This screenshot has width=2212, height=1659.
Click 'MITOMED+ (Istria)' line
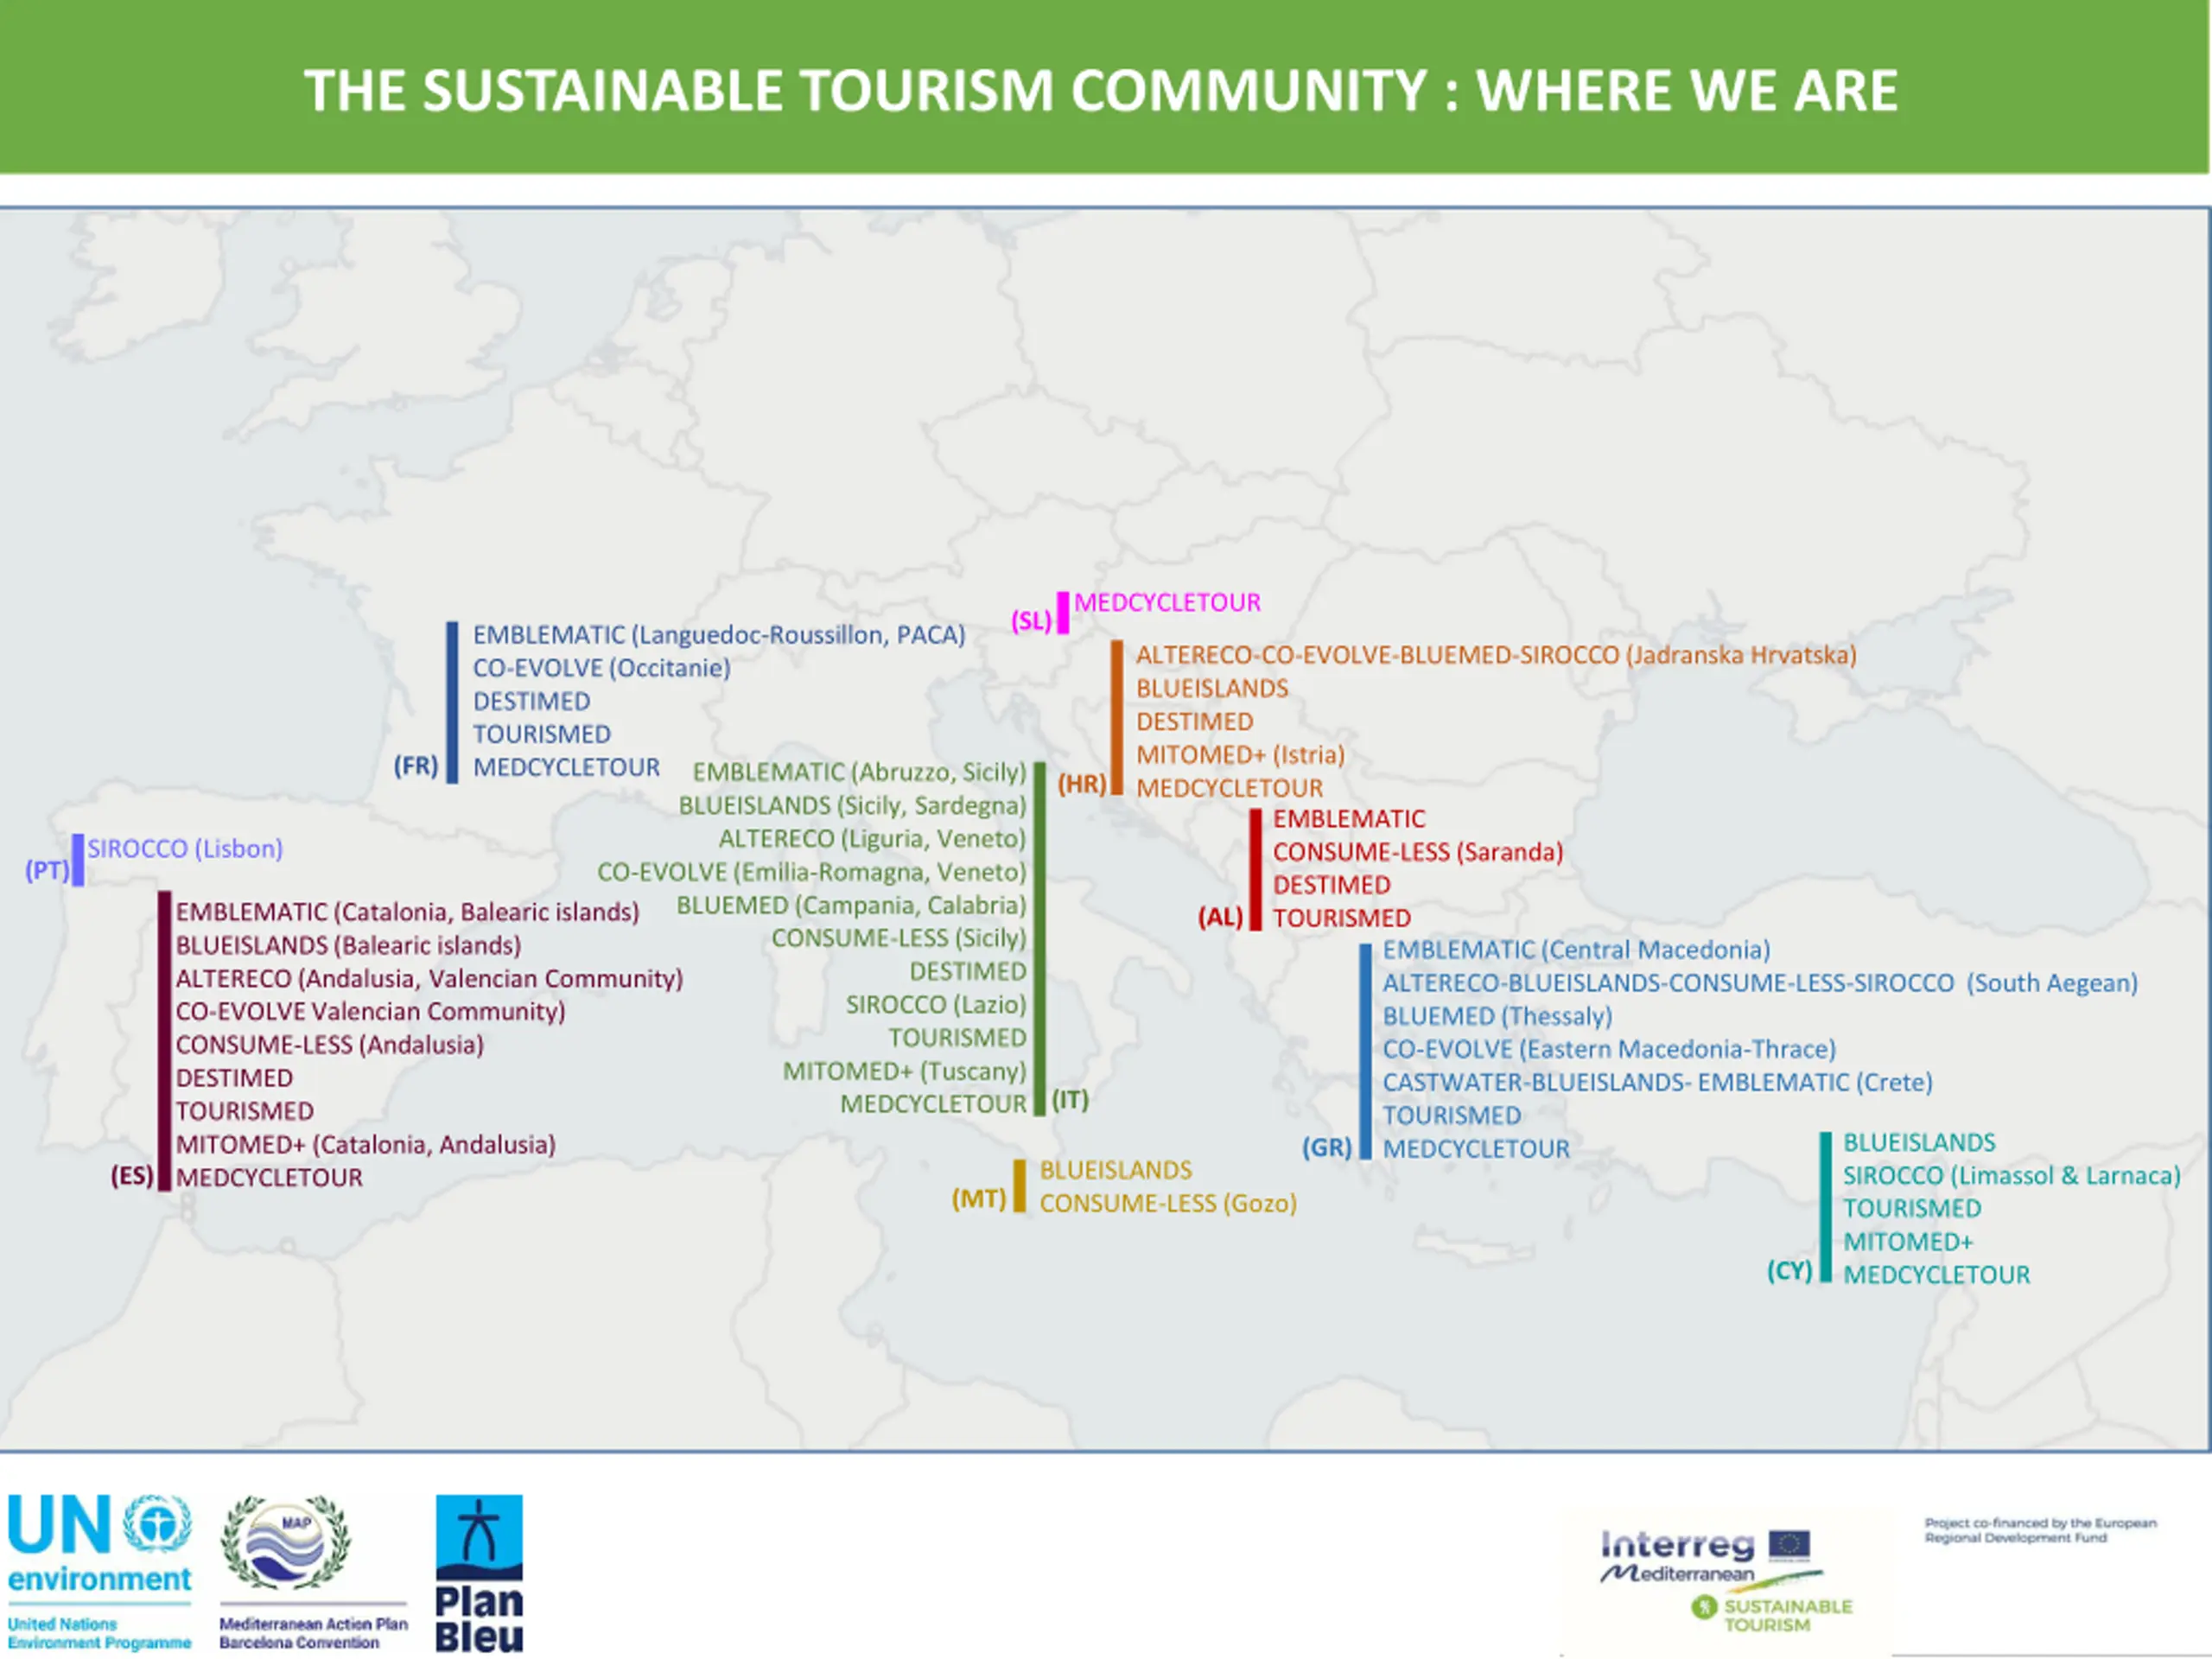click(x=1240, y=755)
